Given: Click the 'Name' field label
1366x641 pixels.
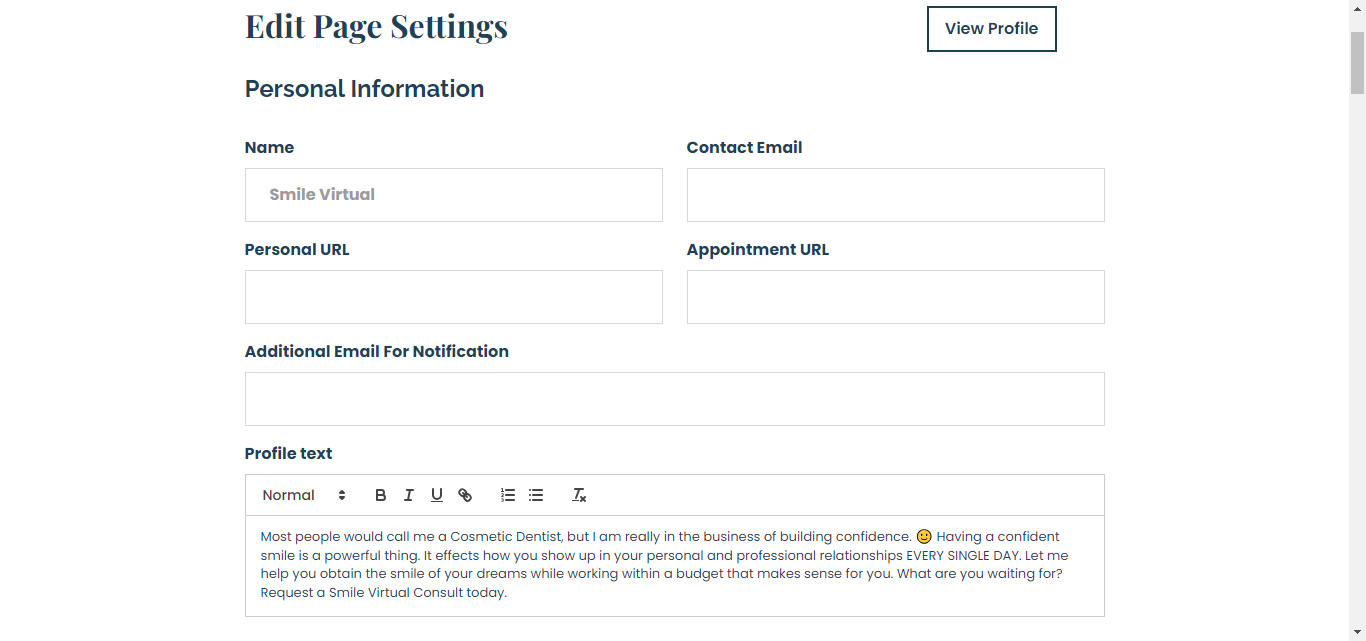Looking at the screenshot, I should point(269,147).
